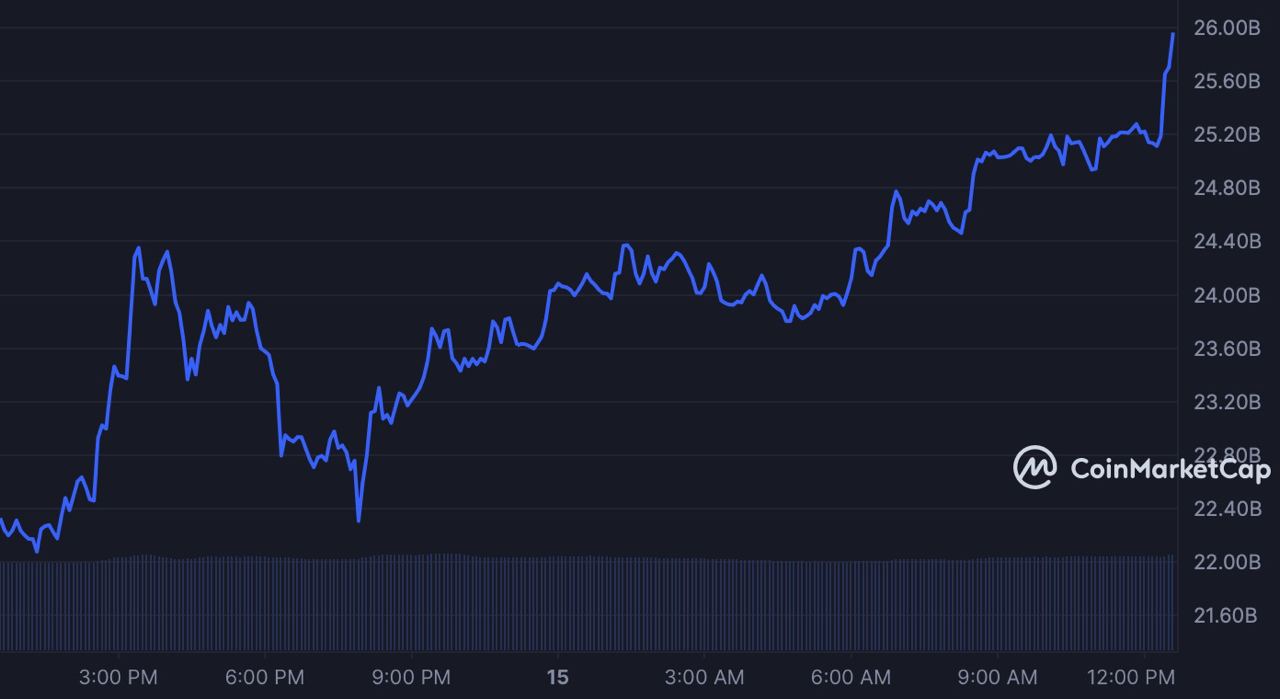1280x699 pixels.
Task: Click the 24.80B price axis label
Action: pyautogui.click(x=1227, y=188)
